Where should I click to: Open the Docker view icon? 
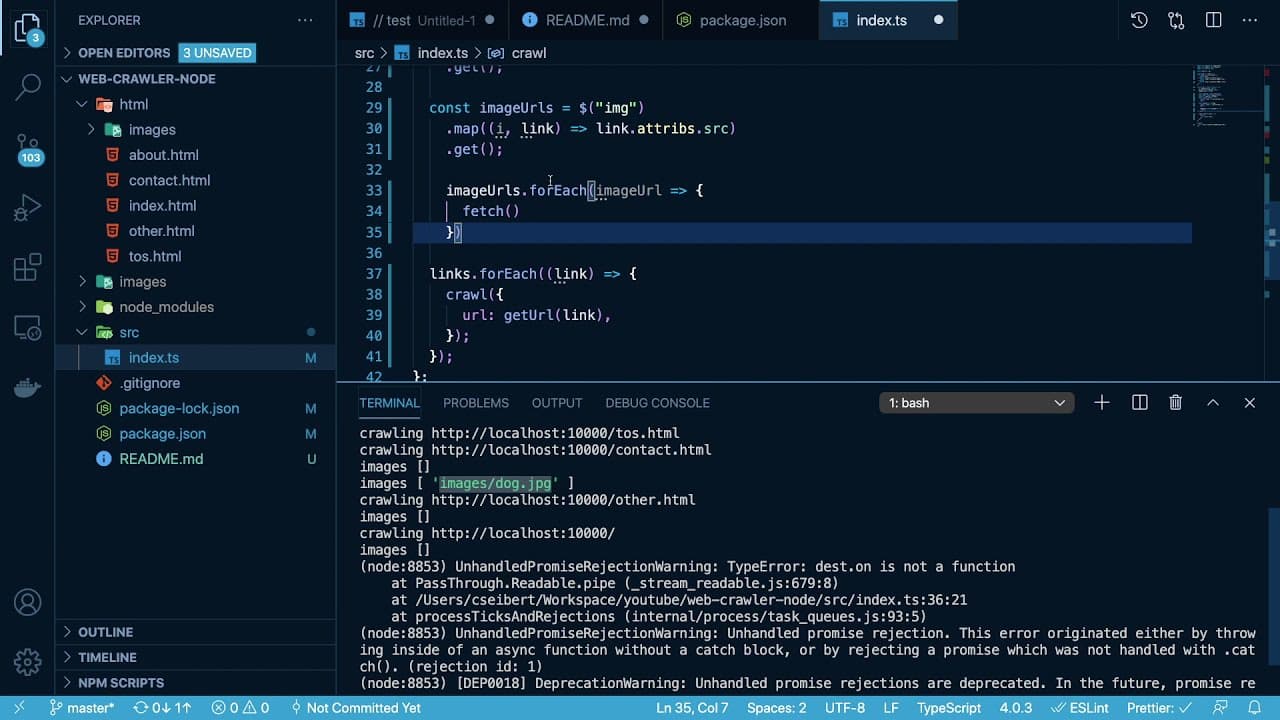27,388
